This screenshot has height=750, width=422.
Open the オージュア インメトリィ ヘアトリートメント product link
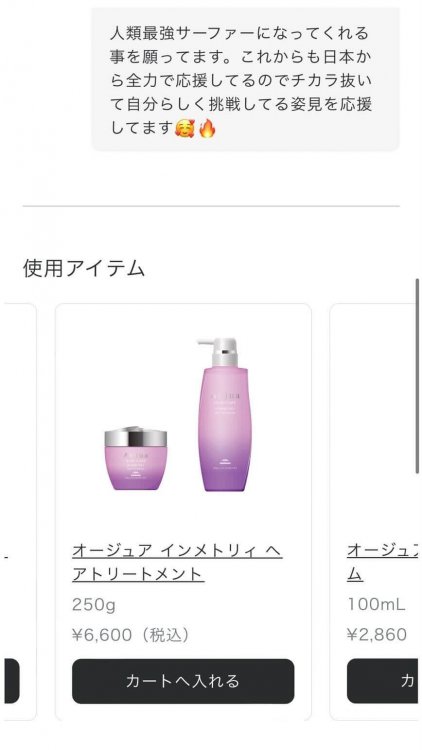click(177, 562)
